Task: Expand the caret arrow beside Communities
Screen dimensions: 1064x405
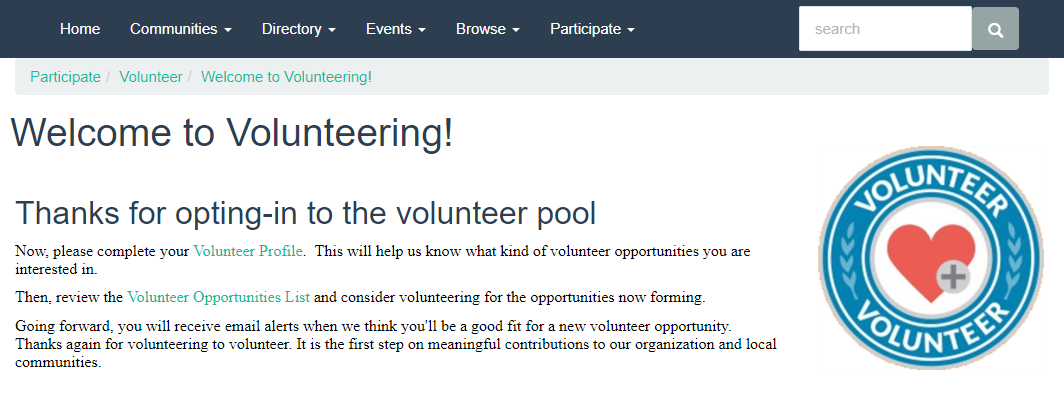Action: (228, 31)
